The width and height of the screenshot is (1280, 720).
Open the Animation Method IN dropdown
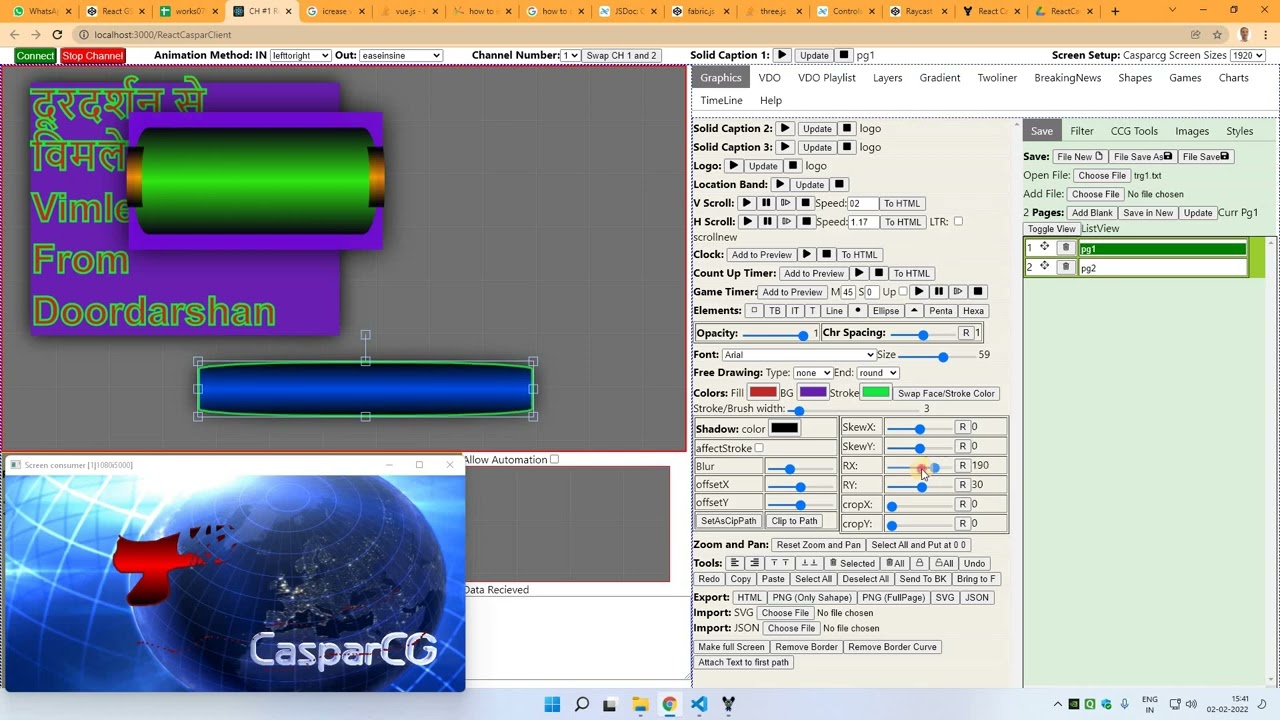pyautogui.click(x=300, y=55)
